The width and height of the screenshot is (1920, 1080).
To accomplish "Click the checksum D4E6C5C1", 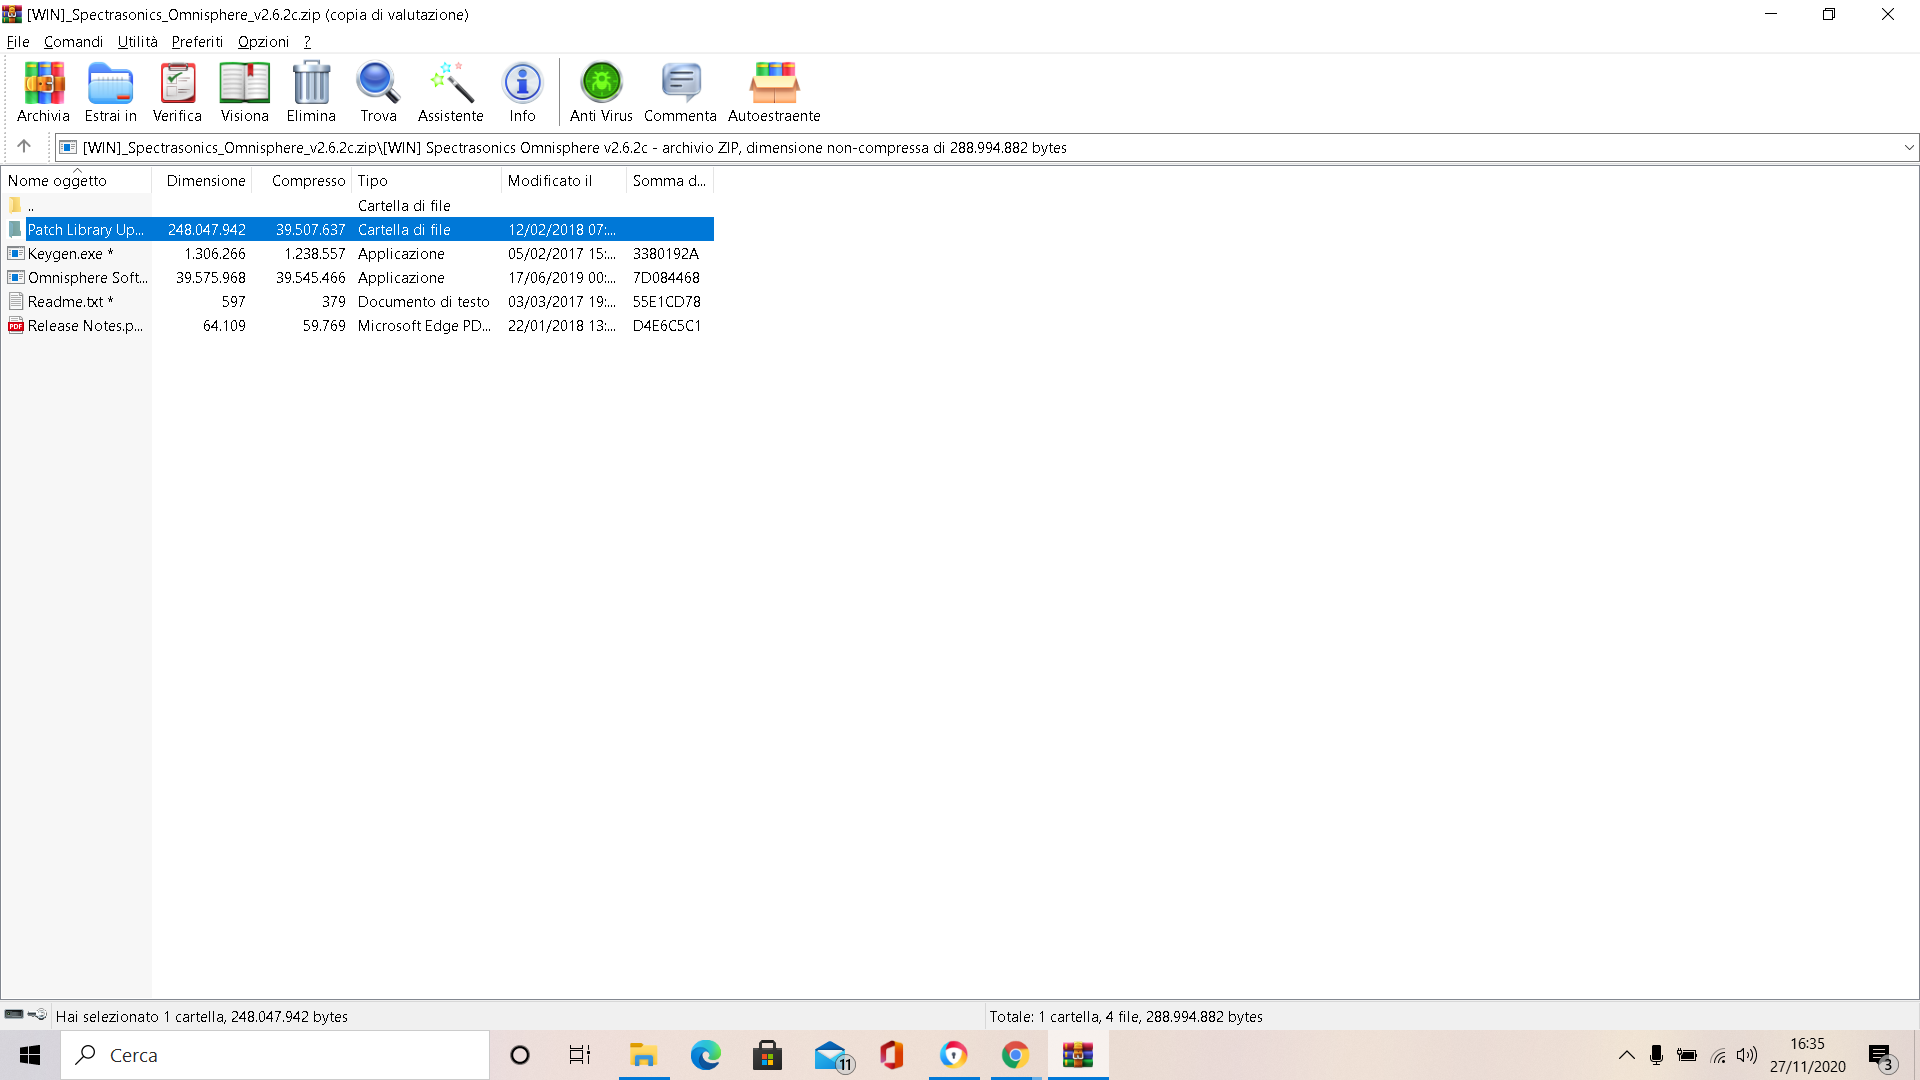I will [666, 325].
